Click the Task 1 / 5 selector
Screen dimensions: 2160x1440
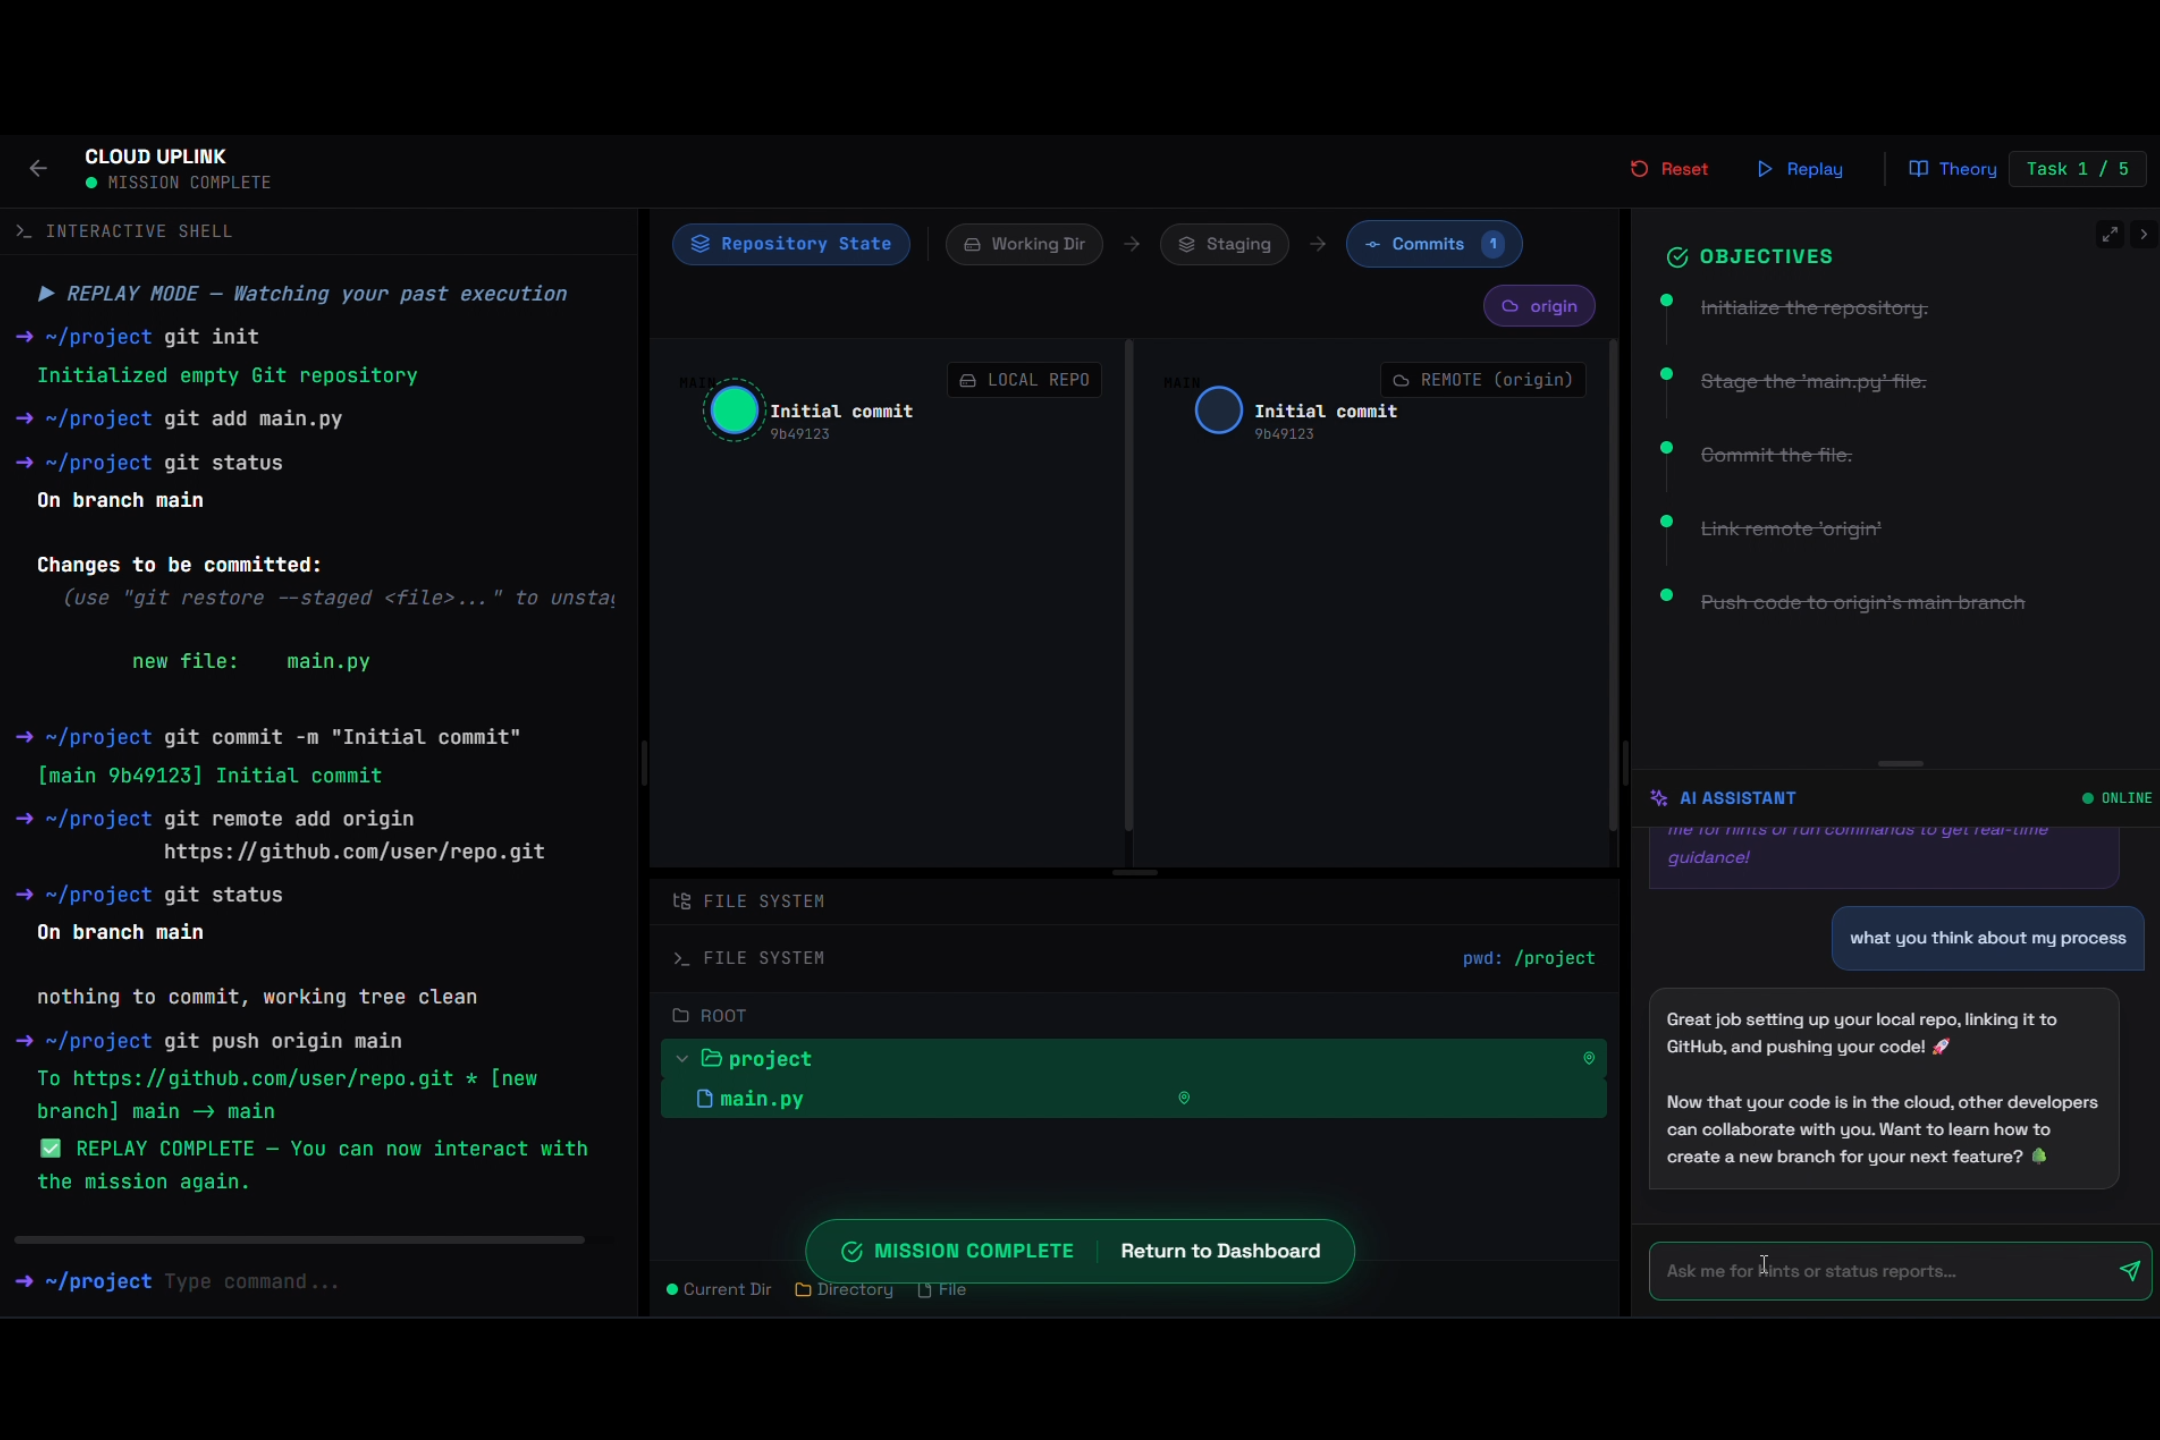(x=2077, y=169)
